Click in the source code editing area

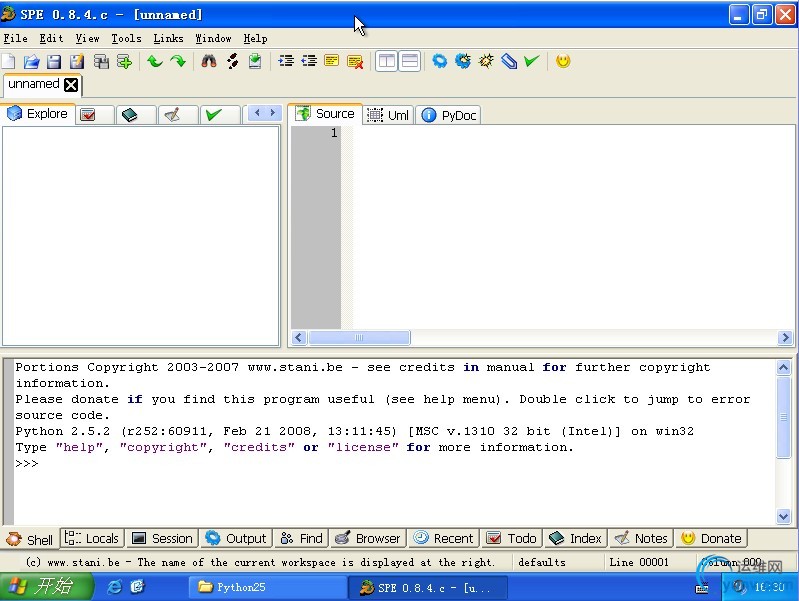click(573, 227)
